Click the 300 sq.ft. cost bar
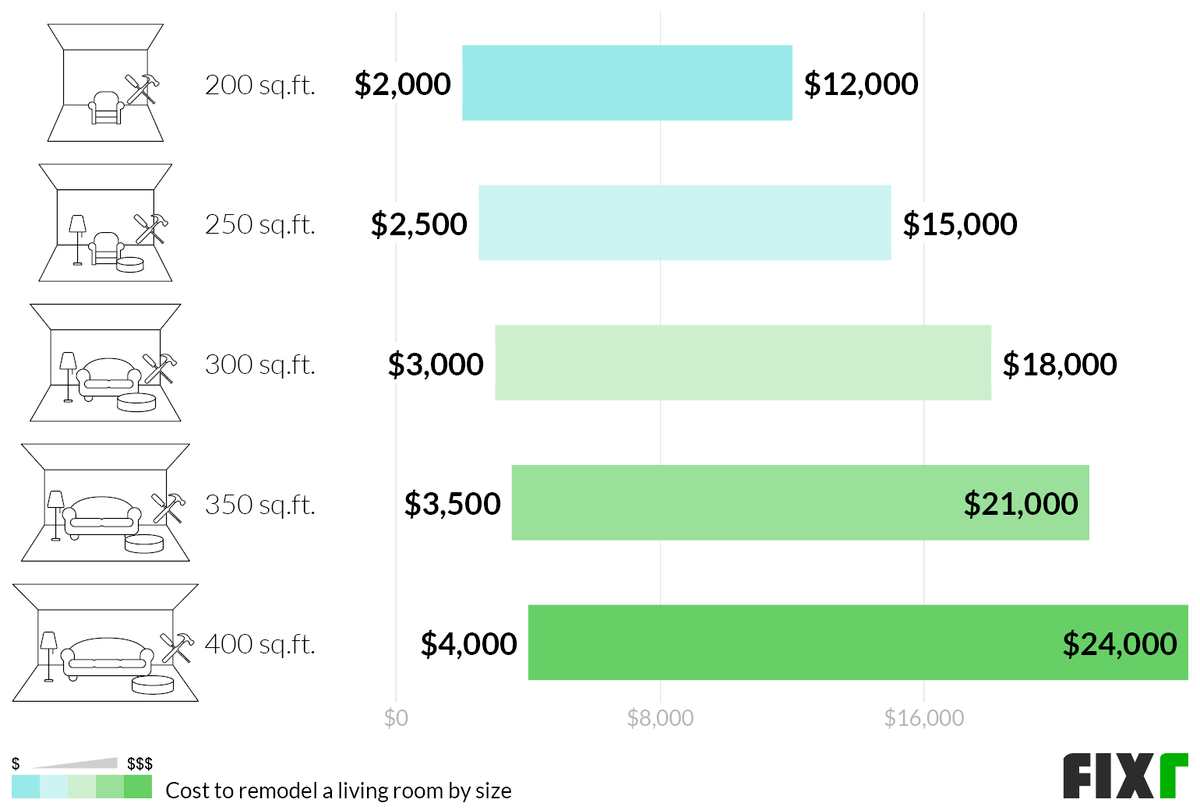 pyautogui.click(x=743, y=363)
